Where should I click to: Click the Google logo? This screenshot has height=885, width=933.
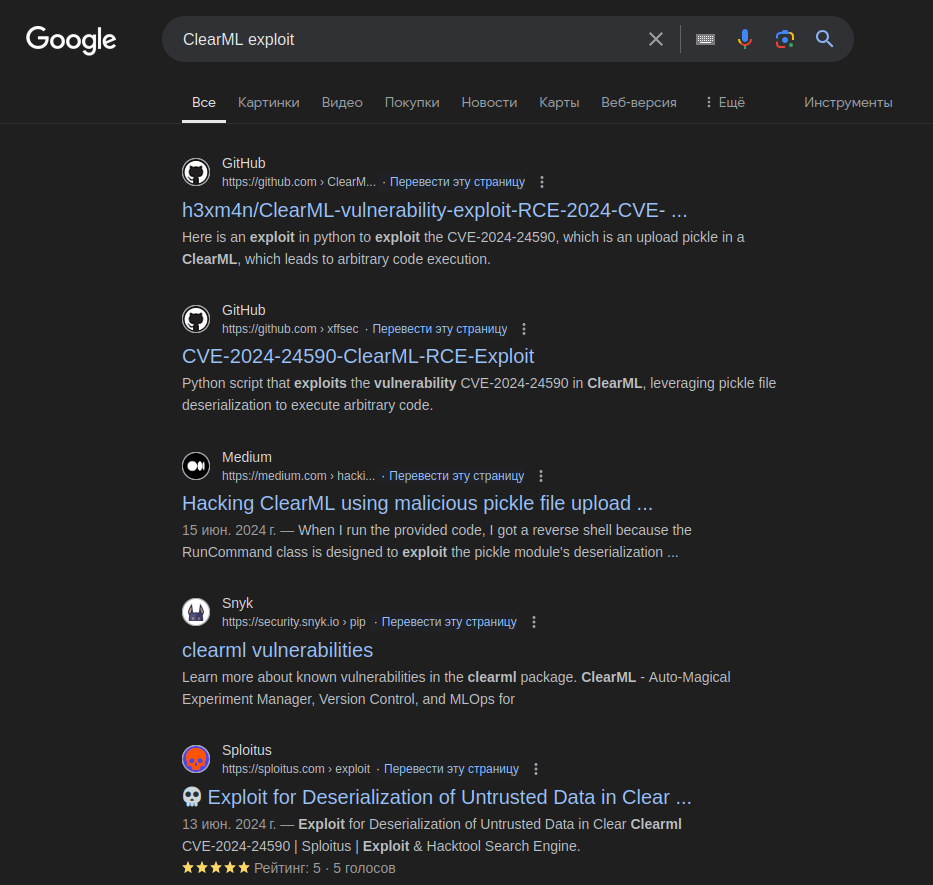(71, 40)
